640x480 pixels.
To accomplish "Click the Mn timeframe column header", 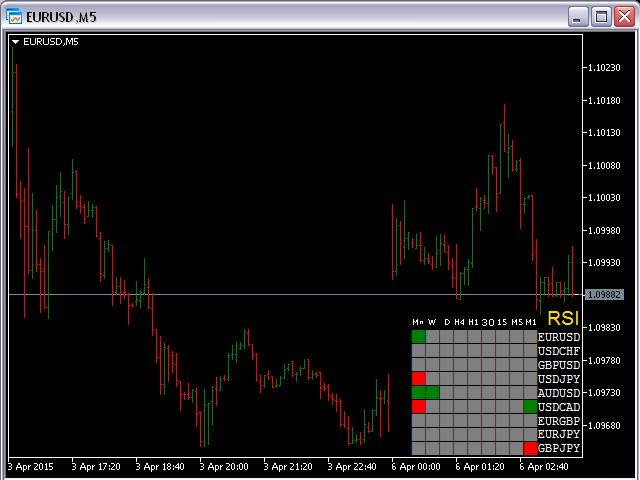I will pyautogui.click(x=418, y=322).
